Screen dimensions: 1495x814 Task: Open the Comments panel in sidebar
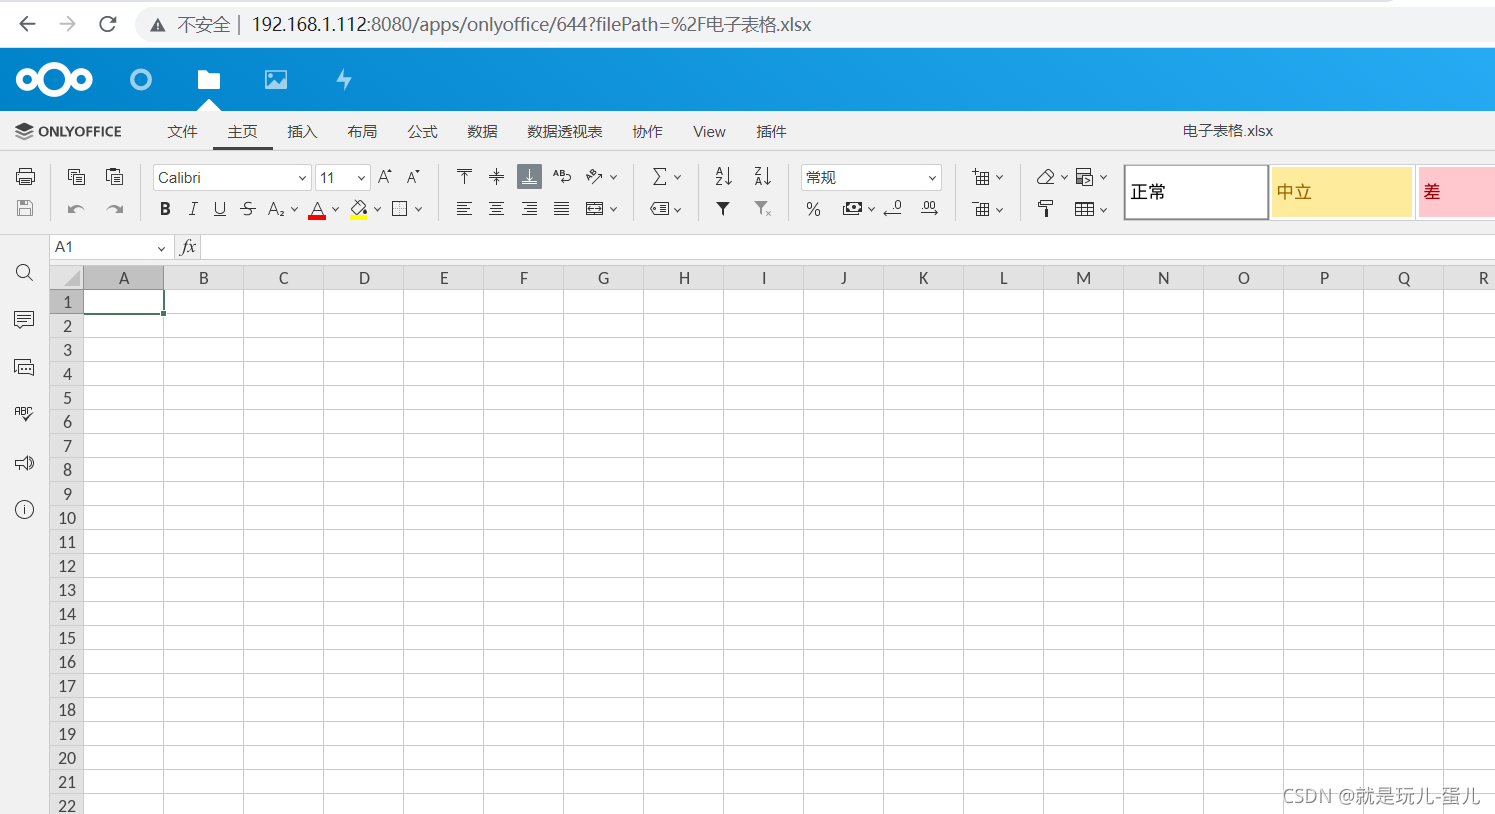25,320
